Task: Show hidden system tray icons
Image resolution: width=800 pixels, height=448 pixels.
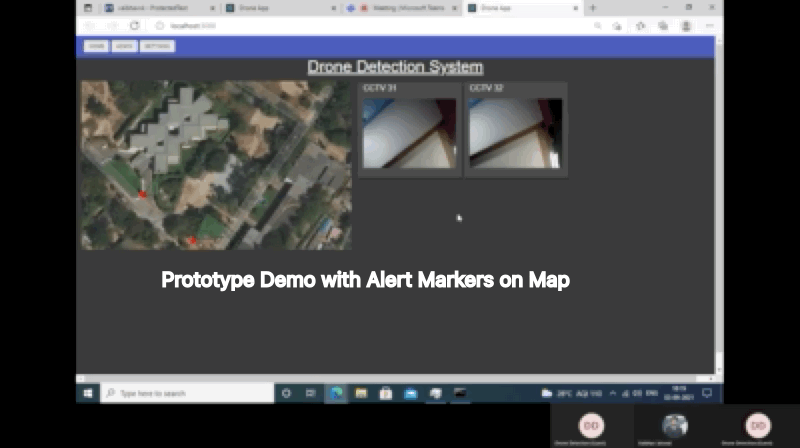Action: 613,393
